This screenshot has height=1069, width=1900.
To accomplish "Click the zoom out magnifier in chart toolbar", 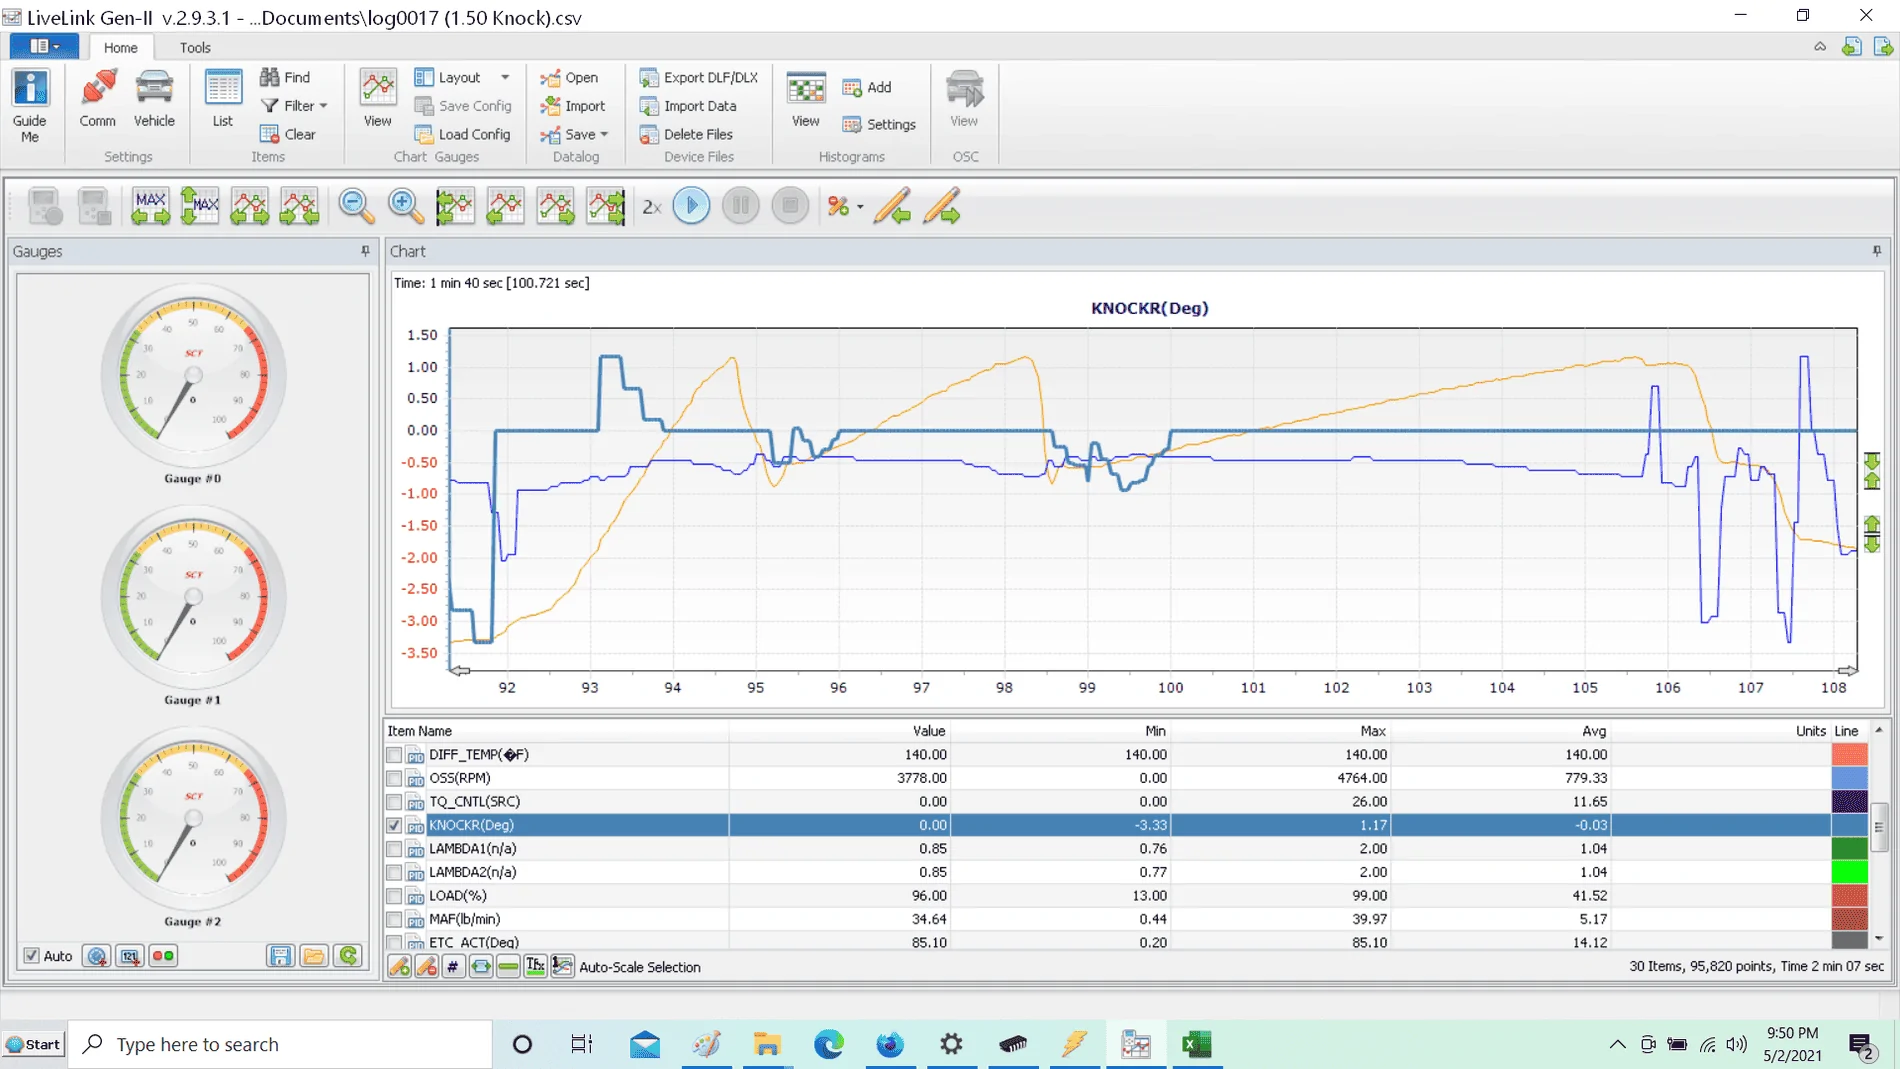I will tap(356, 206).
